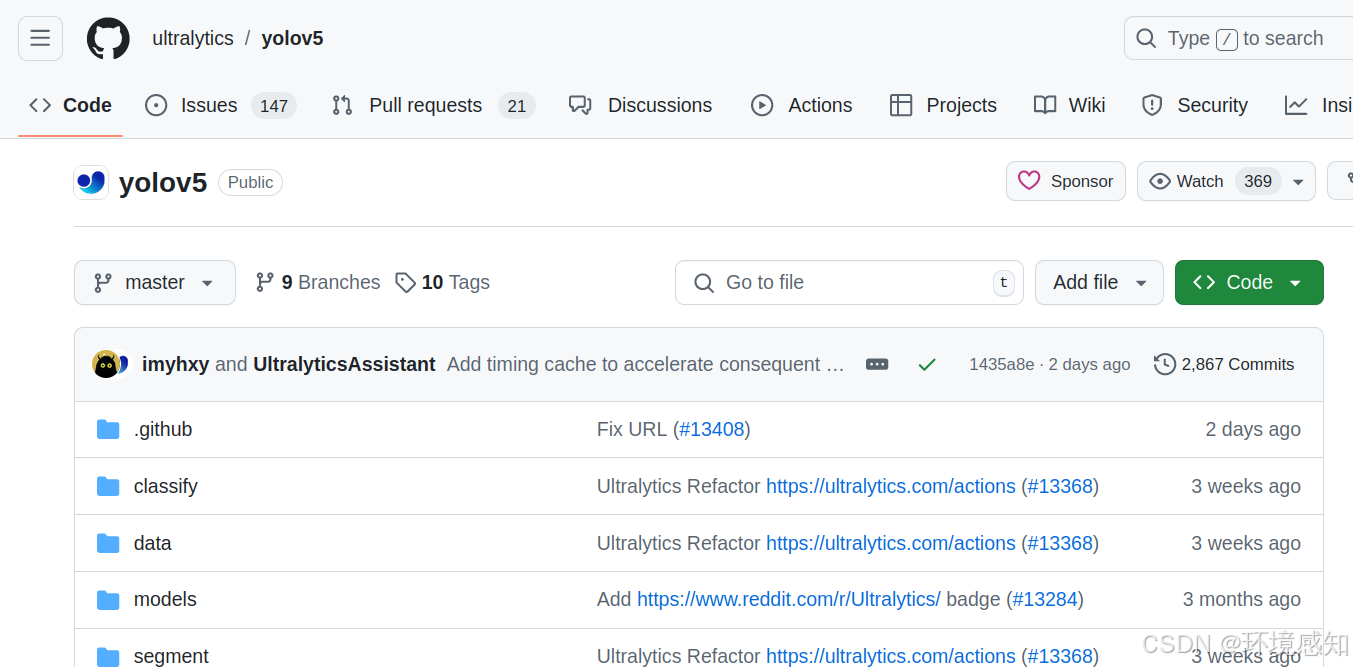Open the Security tab
The image size is (1353, 667).
[x=1195, y=105]
